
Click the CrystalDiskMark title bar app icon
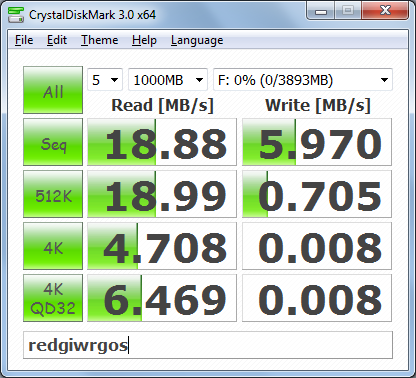pos(16,14)
